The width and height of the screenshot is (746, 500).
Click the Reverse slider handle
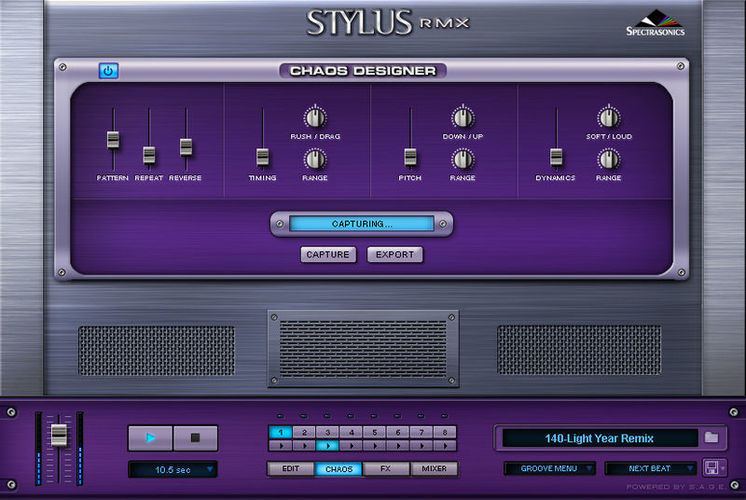[186, 147]
